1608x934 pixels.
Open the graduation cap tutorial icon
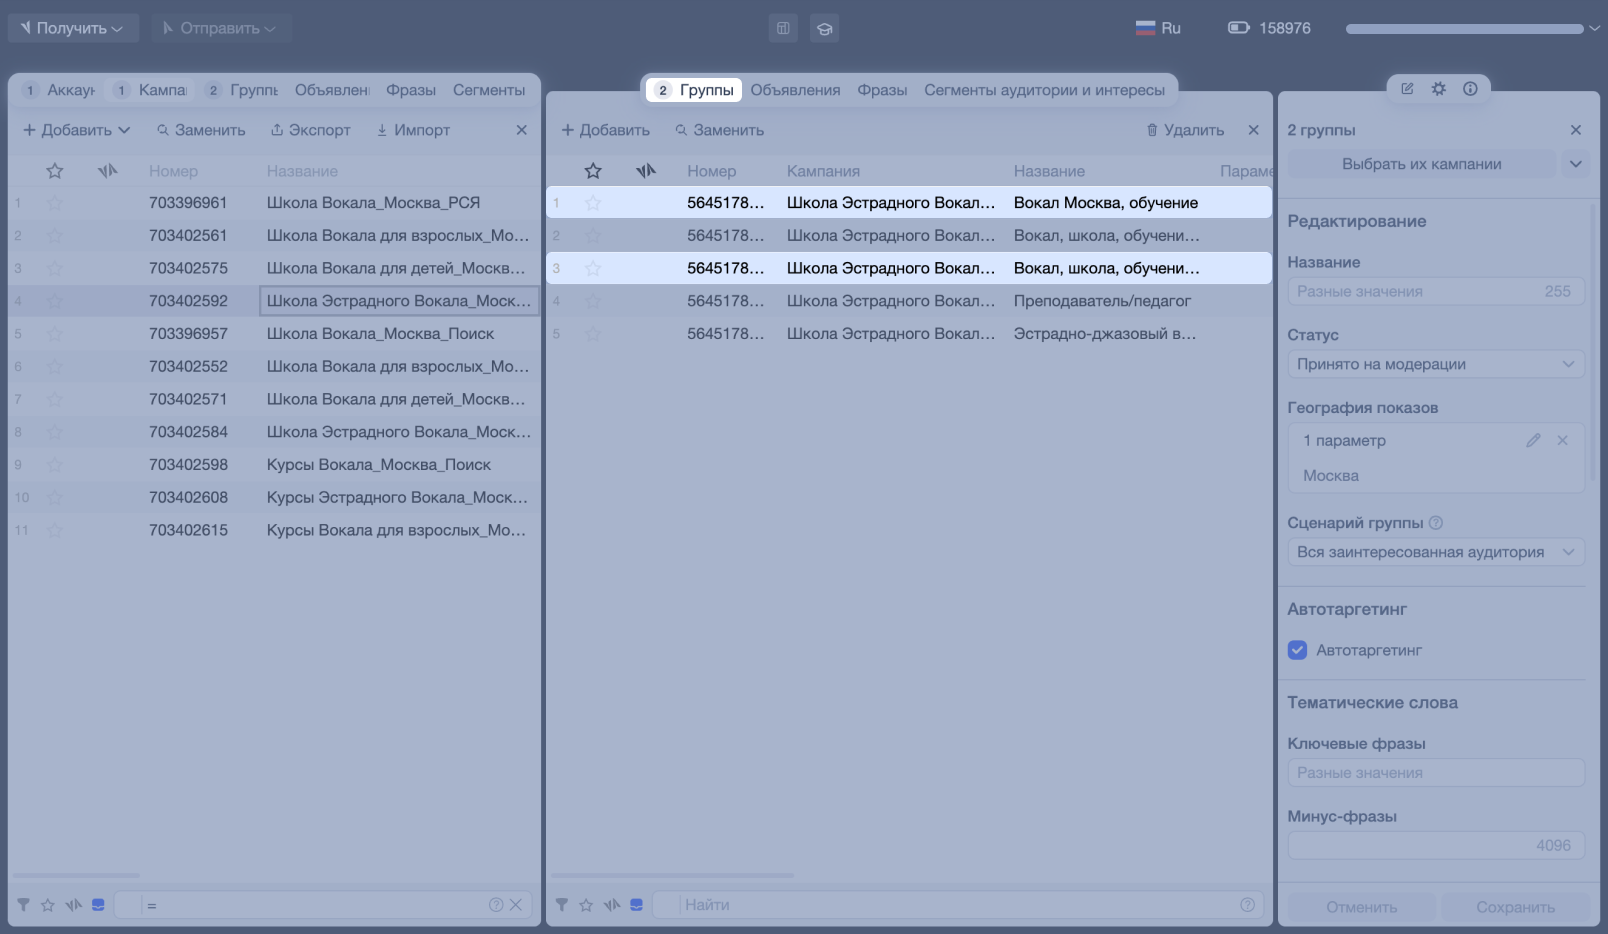[x=824, y=28]
